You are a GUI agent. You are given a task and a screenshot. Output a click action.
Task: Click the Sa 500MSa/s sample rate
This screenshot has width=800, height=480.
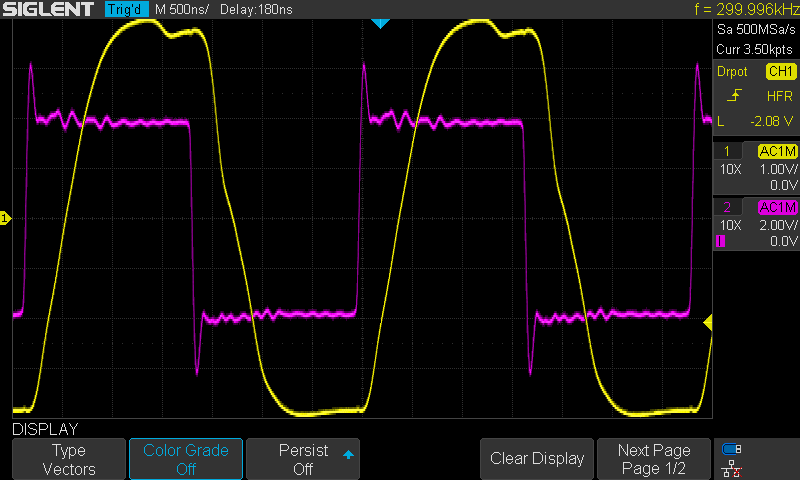(756, 29)
